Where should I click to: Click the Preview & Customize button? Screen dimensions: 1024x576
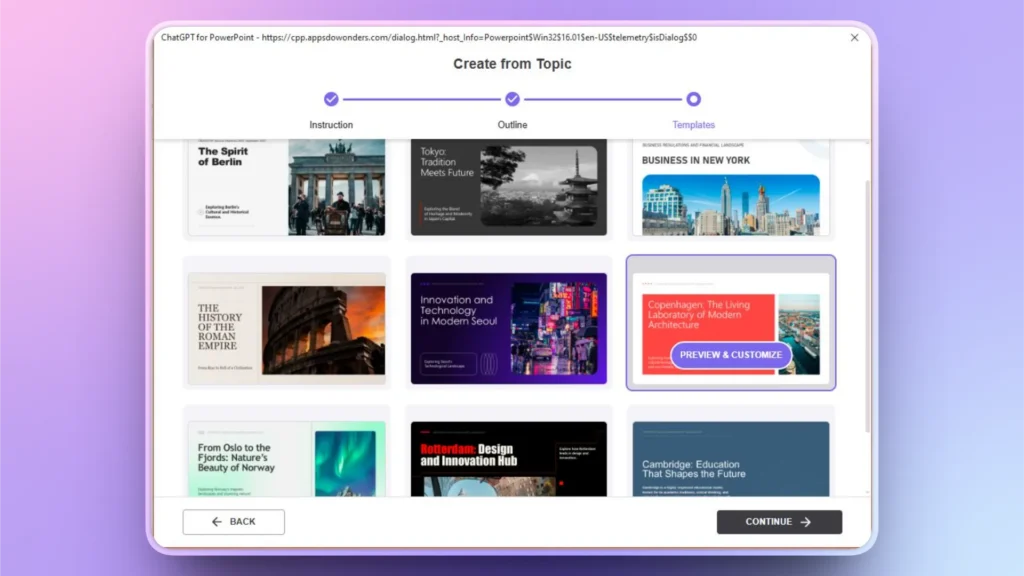[x=730, y=355]
